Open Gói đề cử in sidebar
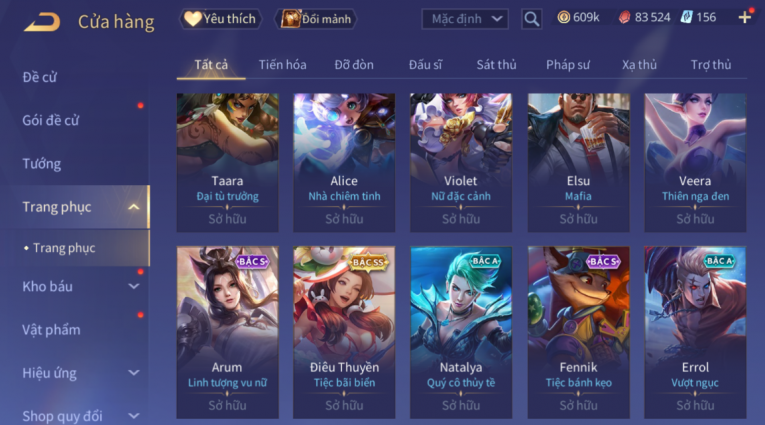765x425 pixels. point(51,121)
